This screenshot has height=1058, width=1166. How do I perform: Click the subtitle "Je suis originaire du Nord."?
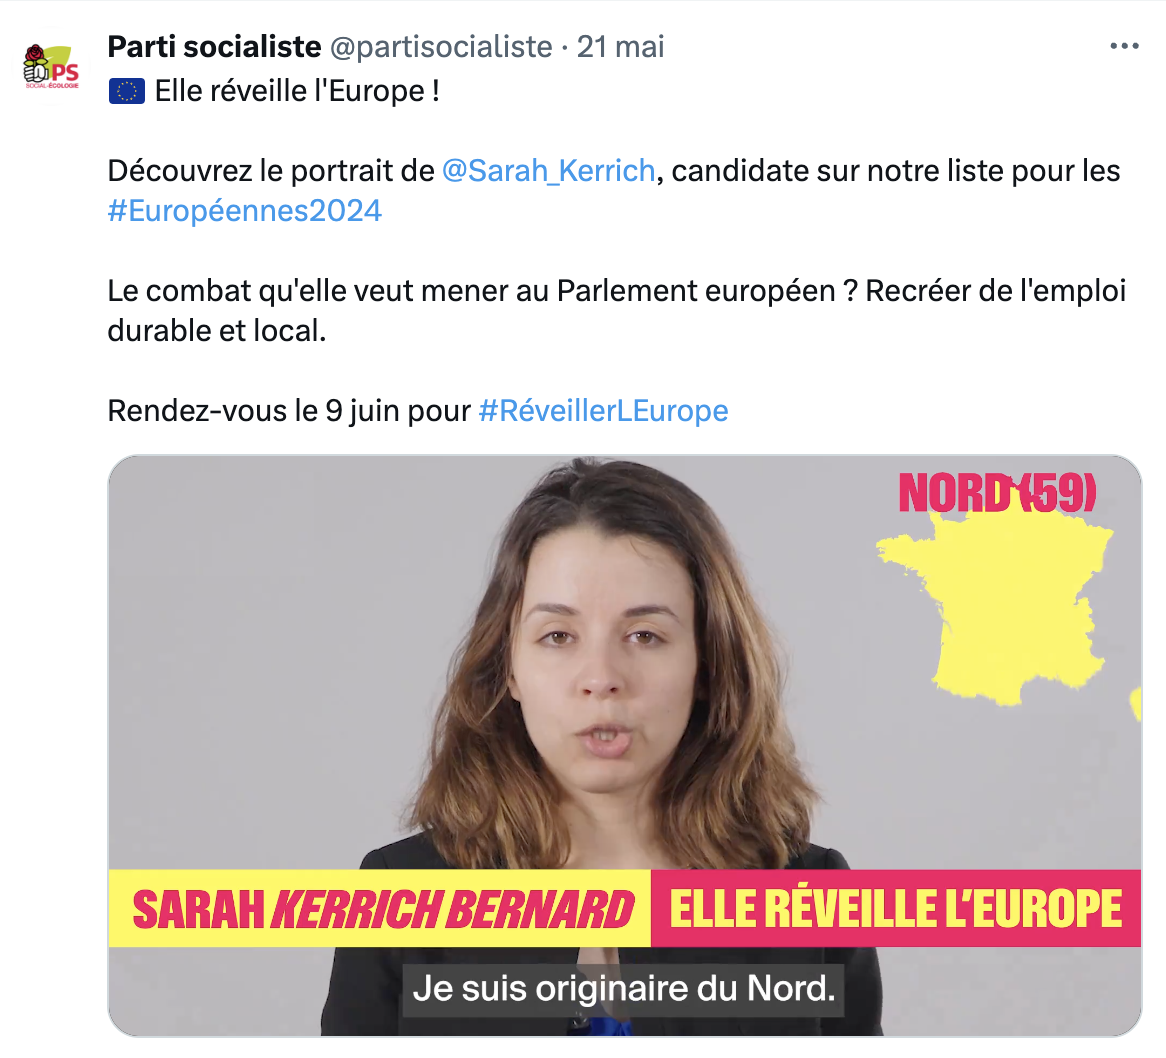(623, 989)
